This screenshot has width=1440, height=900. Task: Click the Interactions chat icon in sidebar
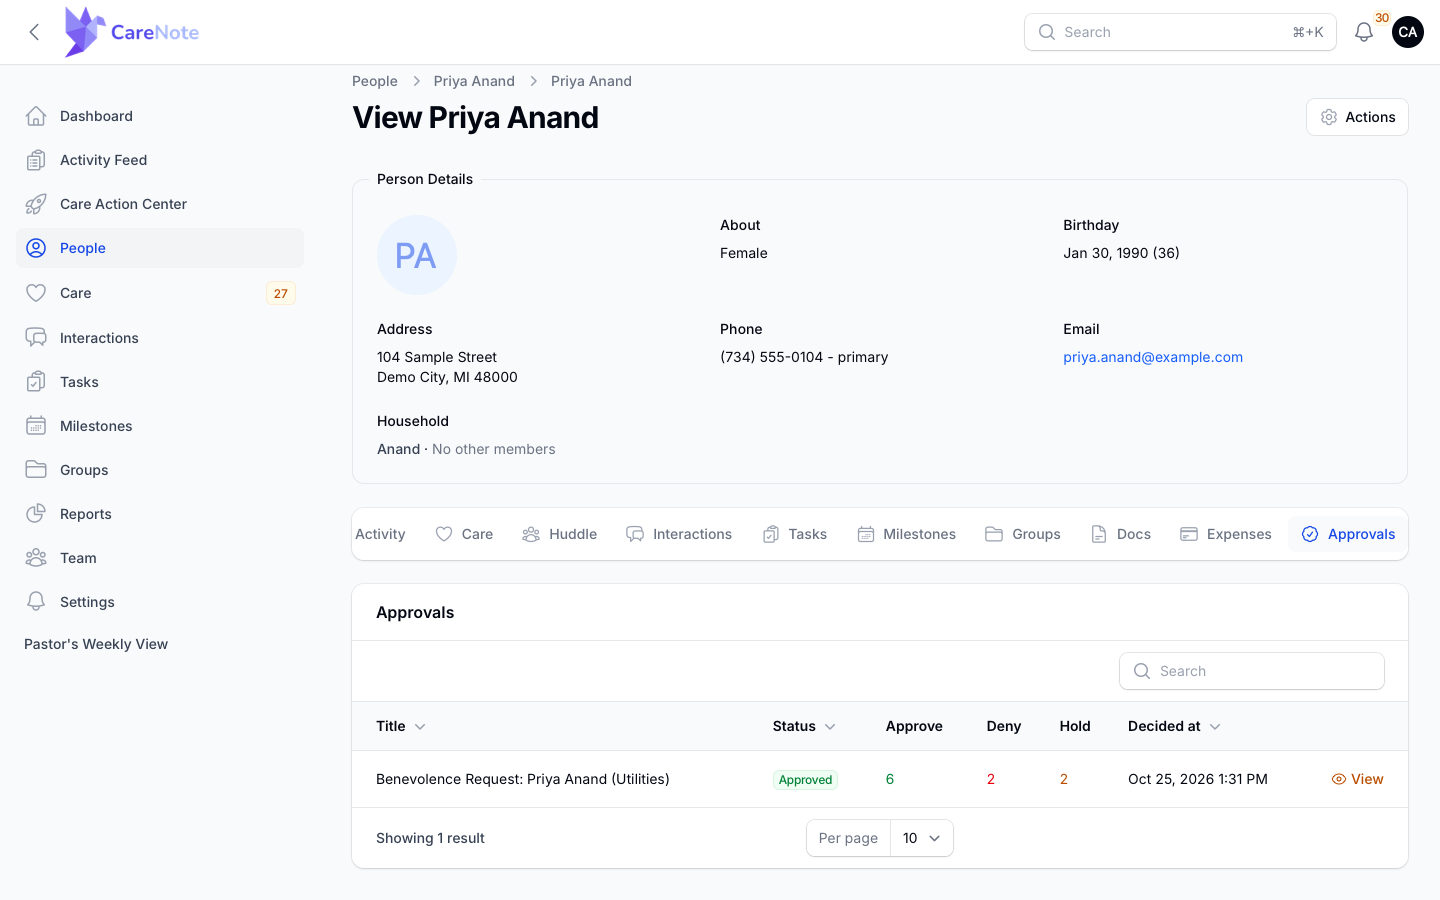36,338
